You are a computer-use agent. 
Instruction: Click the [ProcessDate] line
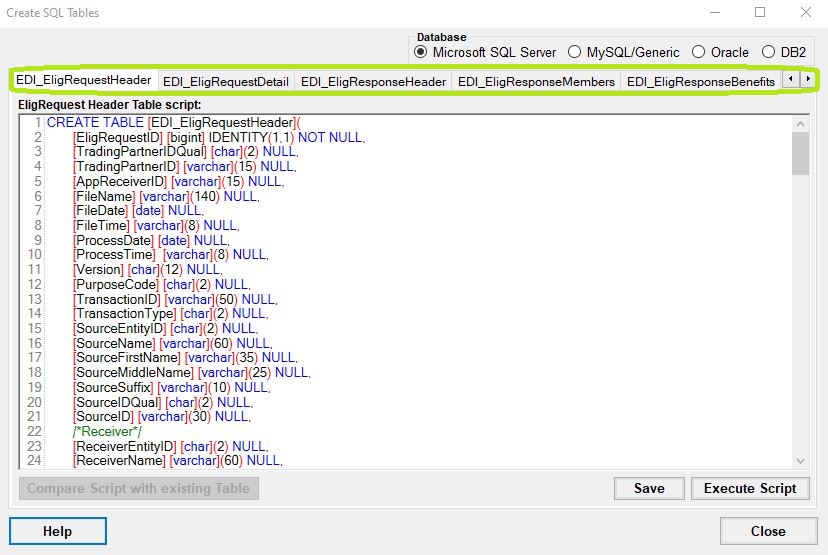151,240
